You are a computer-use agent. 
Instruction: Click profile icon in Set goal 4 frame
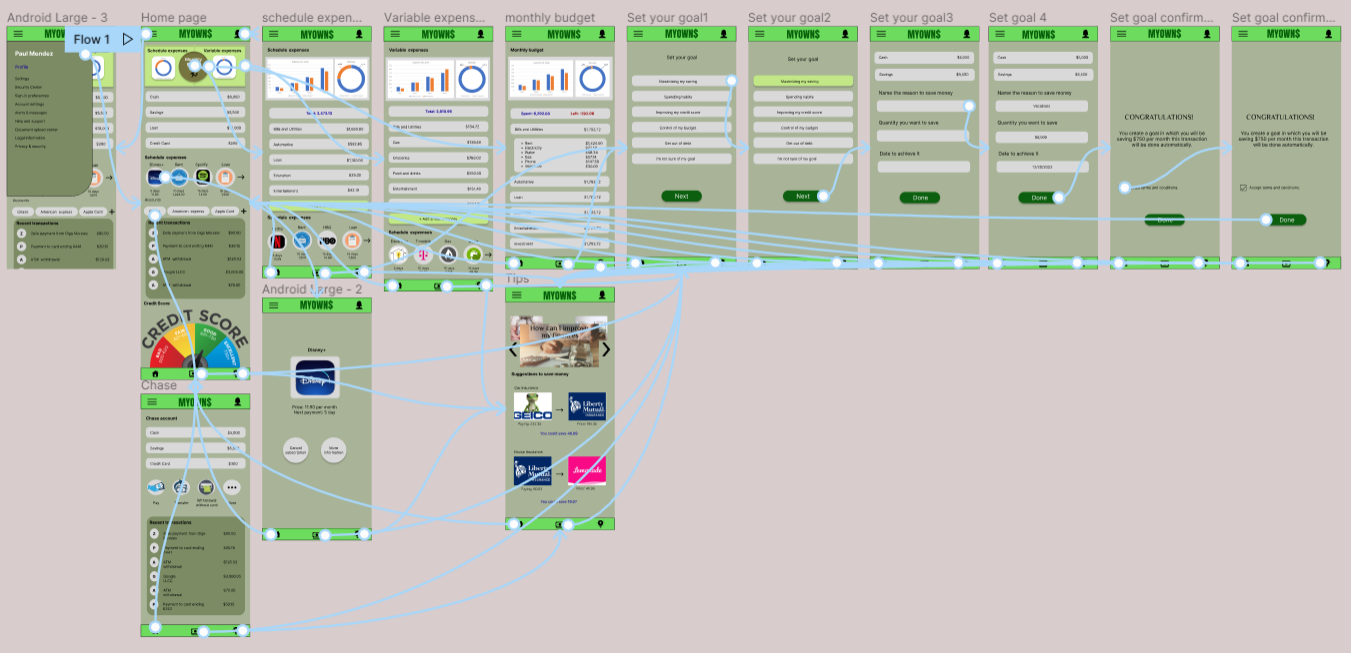[1086, 34]
